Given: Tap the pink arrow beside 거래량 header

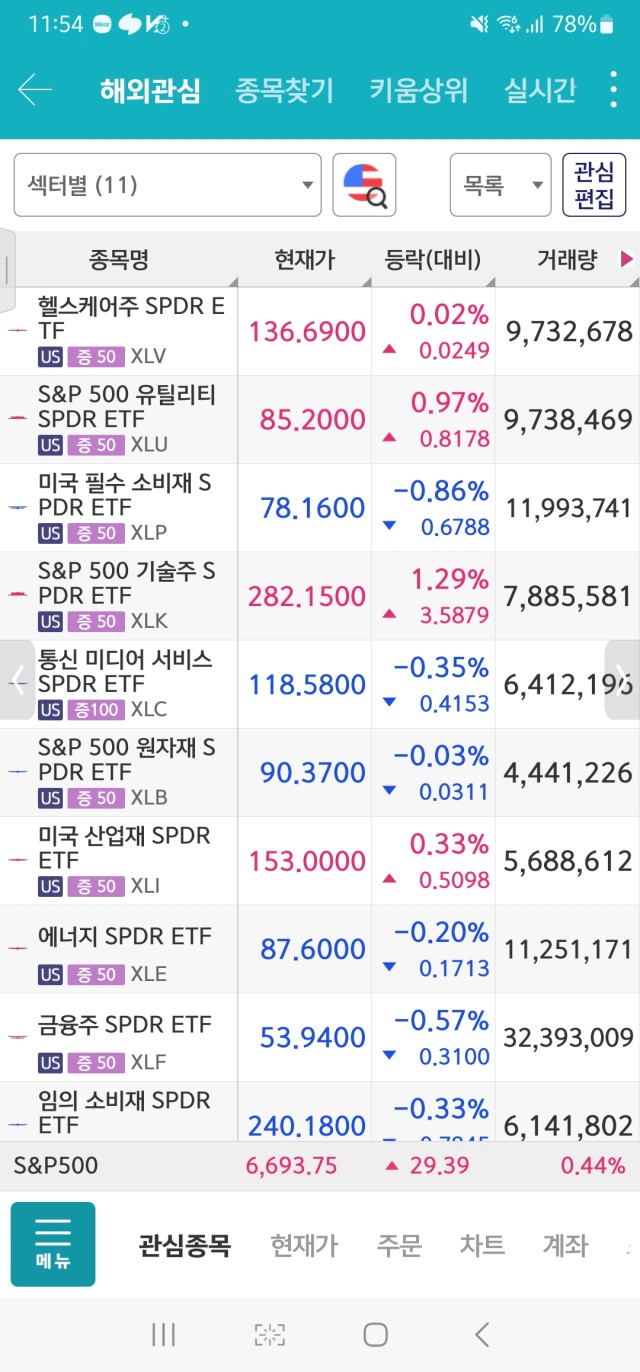Looking at the screenshot, I should pos(627,260).
